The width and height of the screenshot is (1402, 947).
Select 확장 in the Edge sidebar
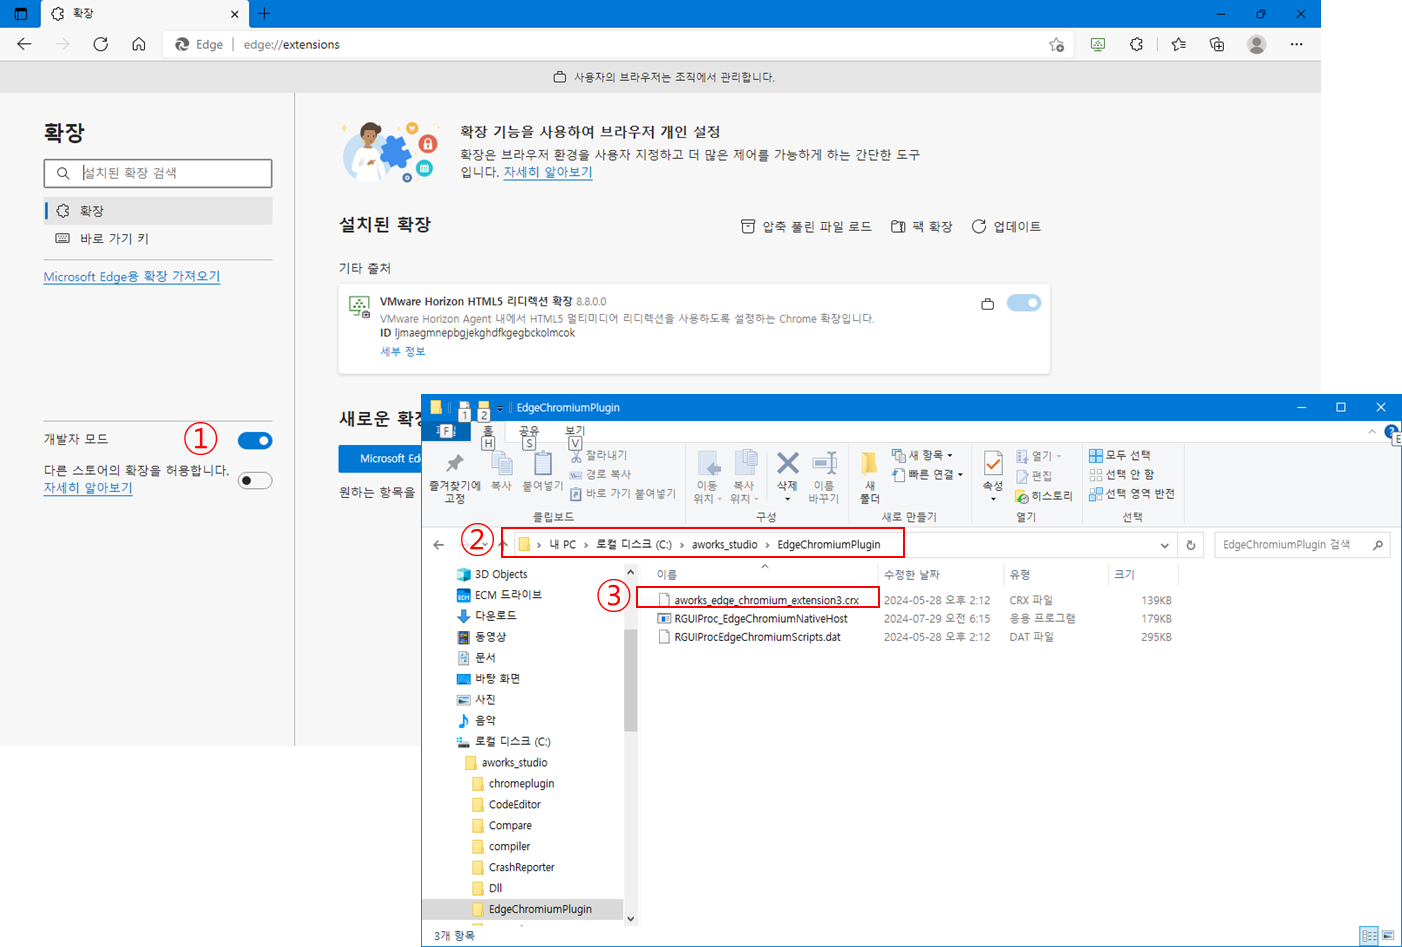tap(158, 211)
